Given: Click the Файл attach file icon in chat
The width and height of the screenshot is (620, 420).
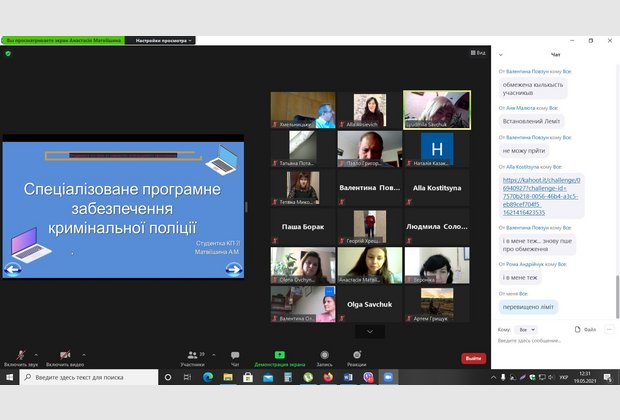Looking at the screenshot, I should click(x=585, y=328).
